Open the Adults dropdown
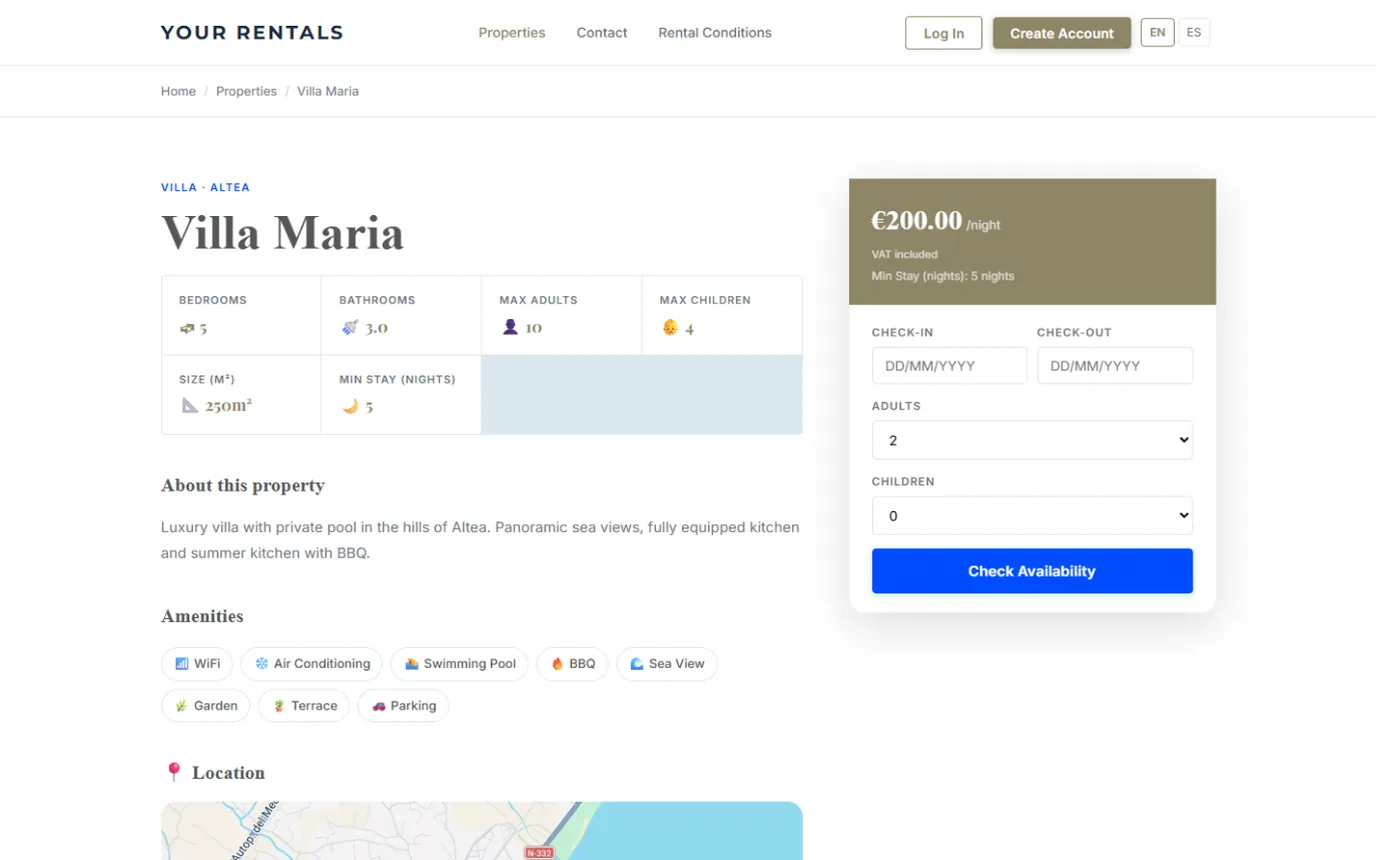 (1032, 440)
